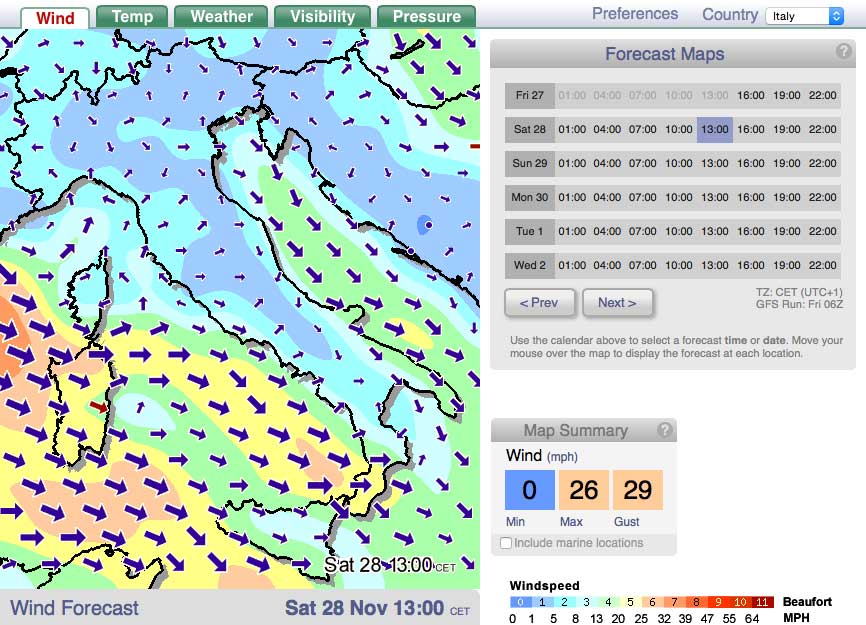The width and height of the screenshot is (866, 625).
Task: Open the Weather map tab
Action: click(x=221, y=16)
